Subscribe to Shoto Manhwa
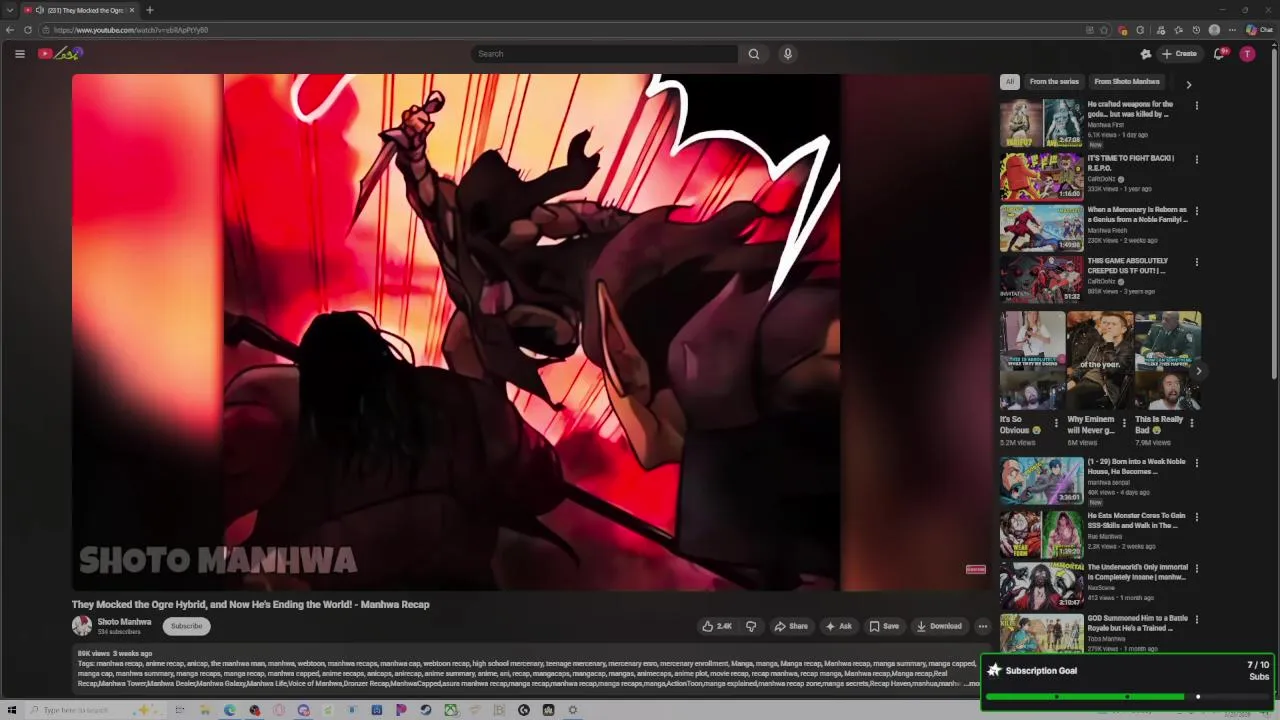The image size is (1280, 720). point(186,626)
